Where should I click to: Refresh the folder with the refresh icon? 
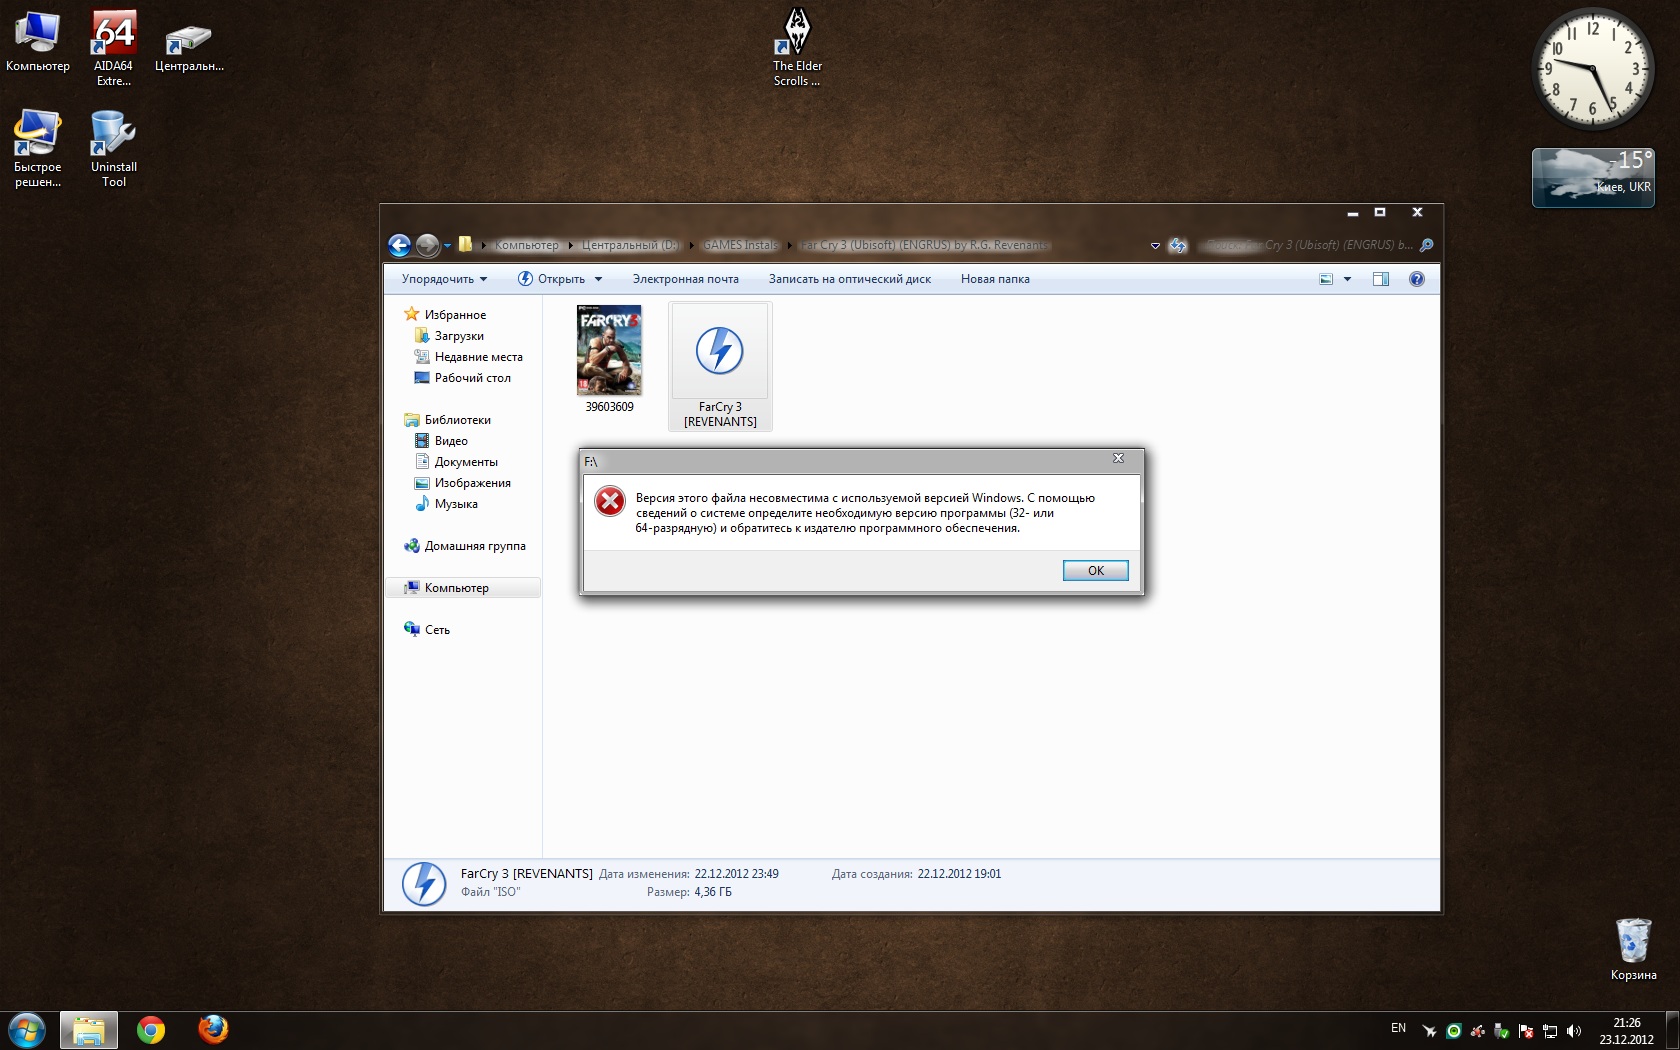tap(1178, 245)
